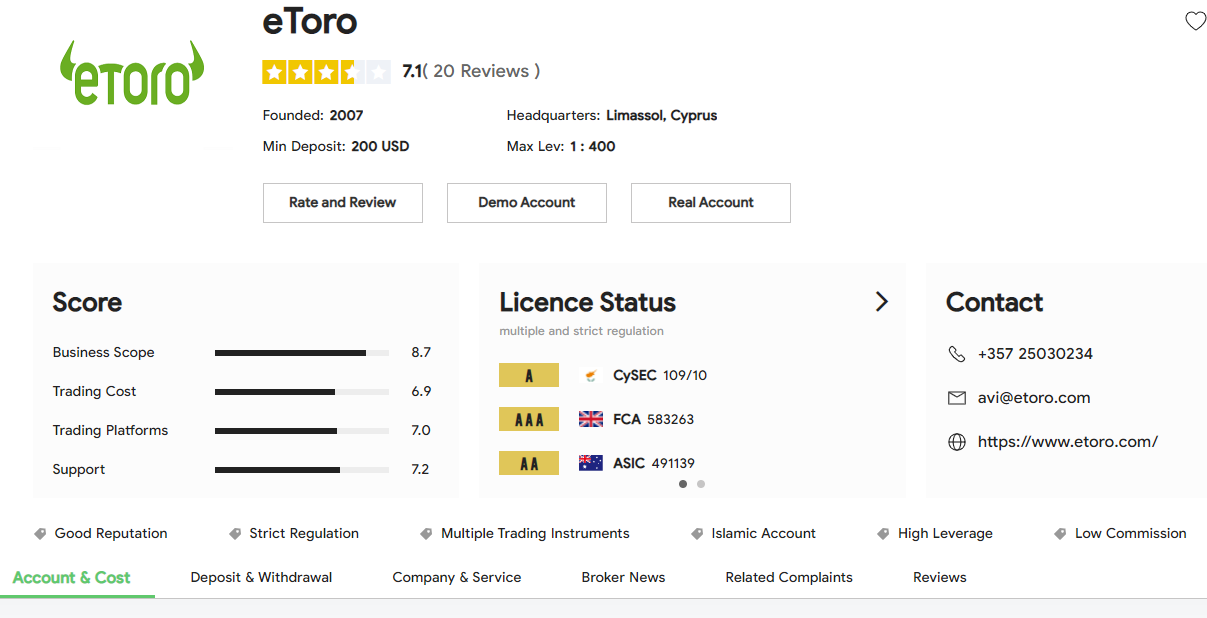
Task: Click the UK flag beside FCA
Action: pyautogui.click(x=591, y=419)
